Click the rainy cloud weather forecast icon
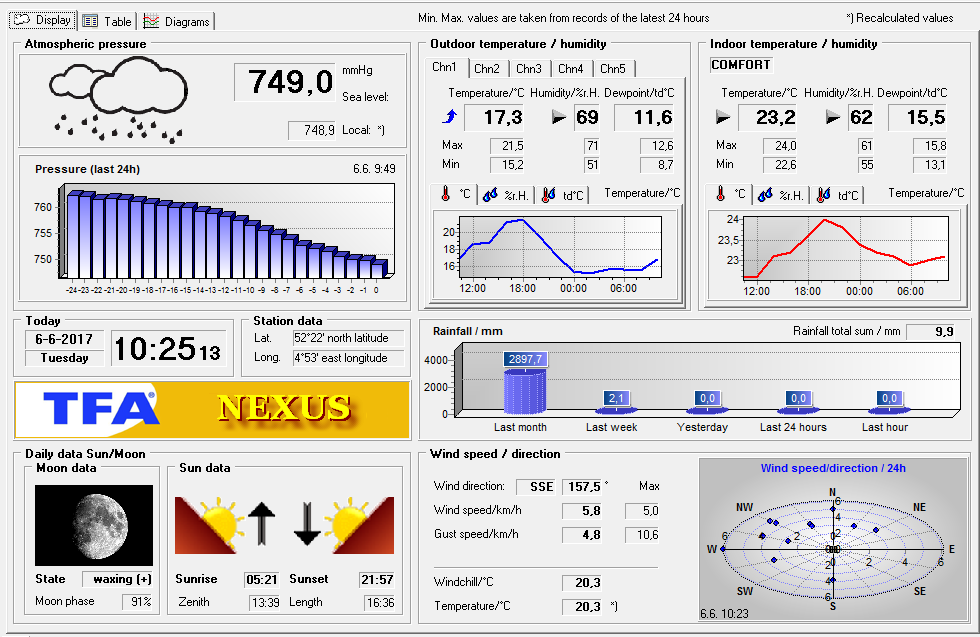This screenshot has width=980, height=637. [x=118, y=99]
